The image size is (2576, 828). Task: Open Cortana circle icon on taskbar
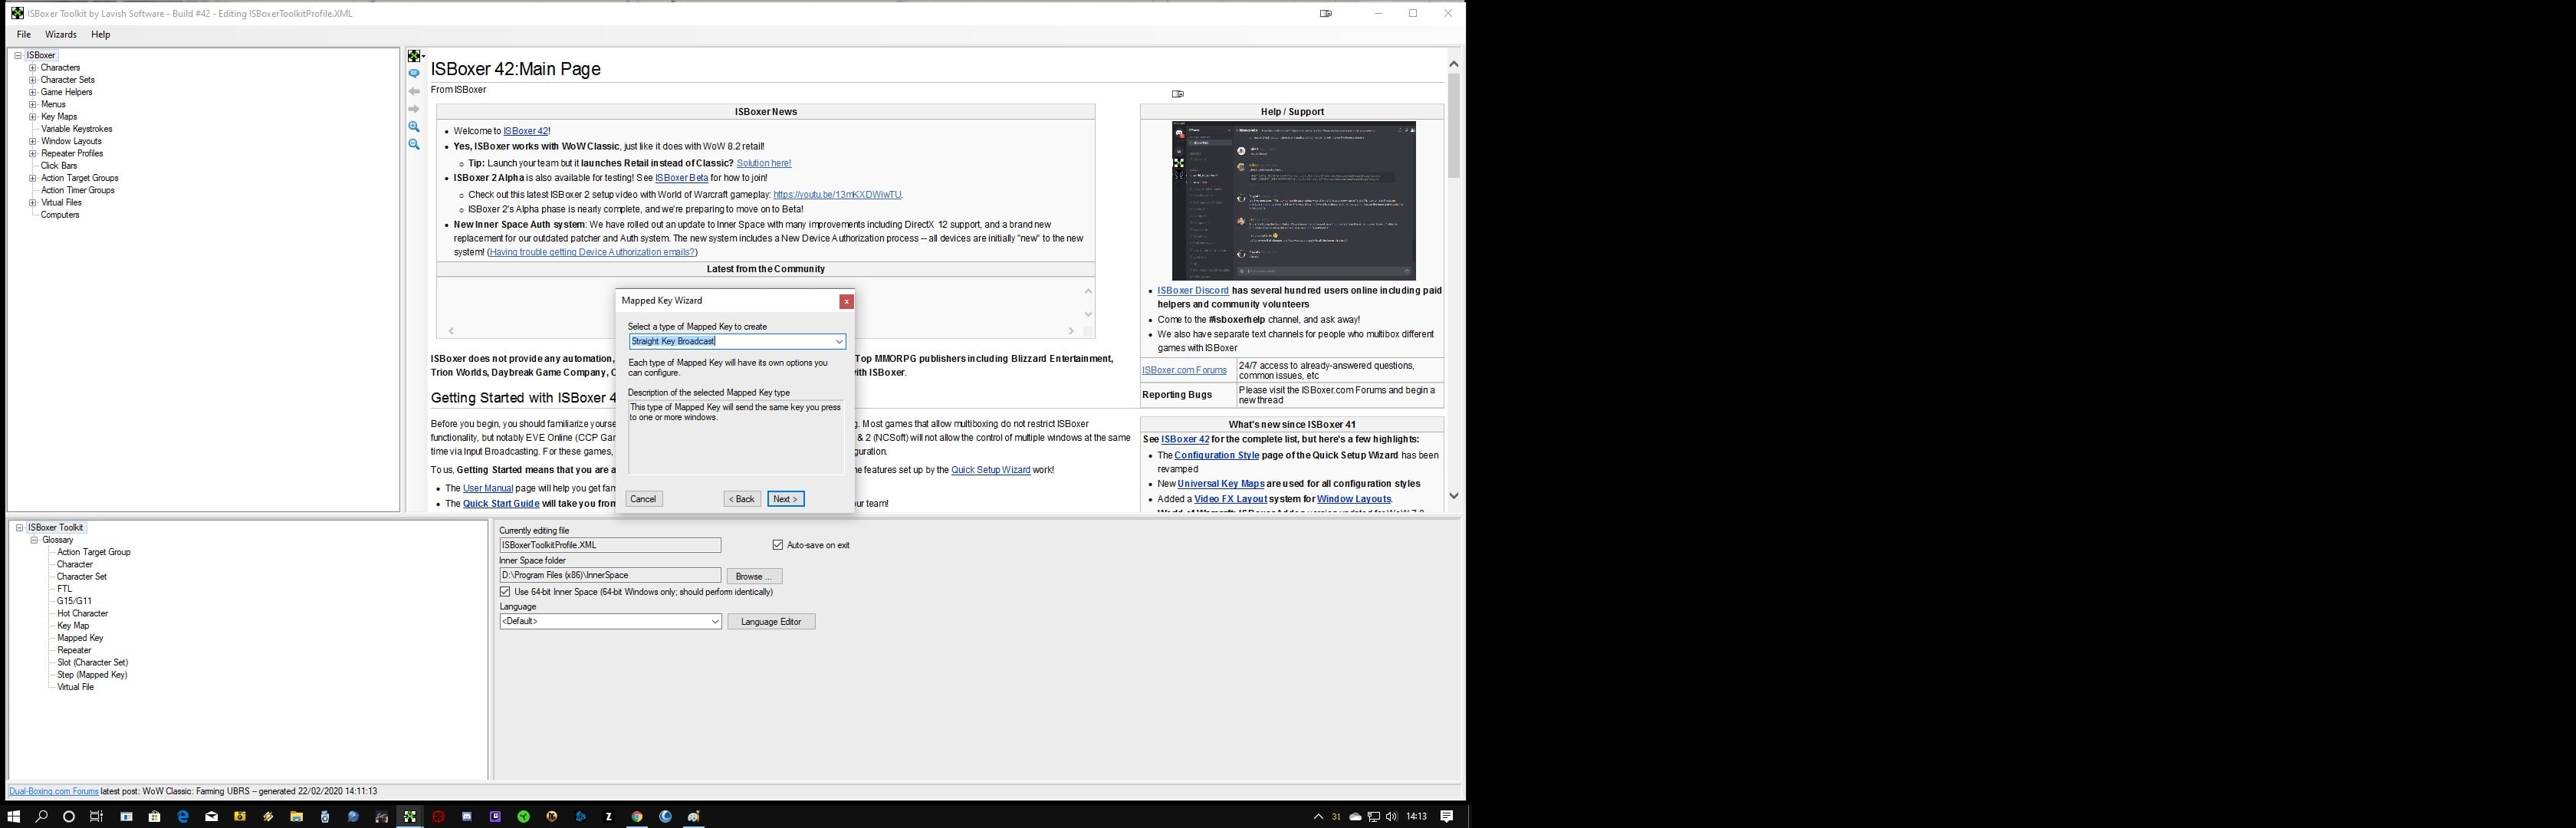tap(69, 816)
